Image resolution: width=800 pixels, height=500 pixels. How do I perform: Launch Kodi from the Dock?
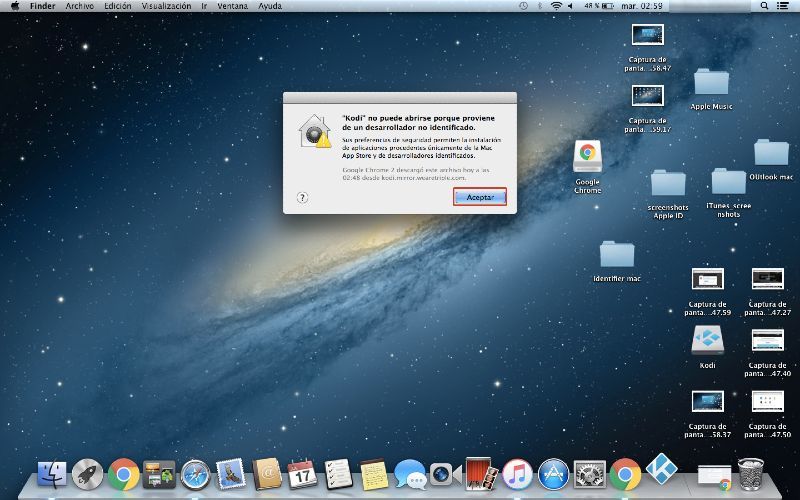tap(661, 468)
